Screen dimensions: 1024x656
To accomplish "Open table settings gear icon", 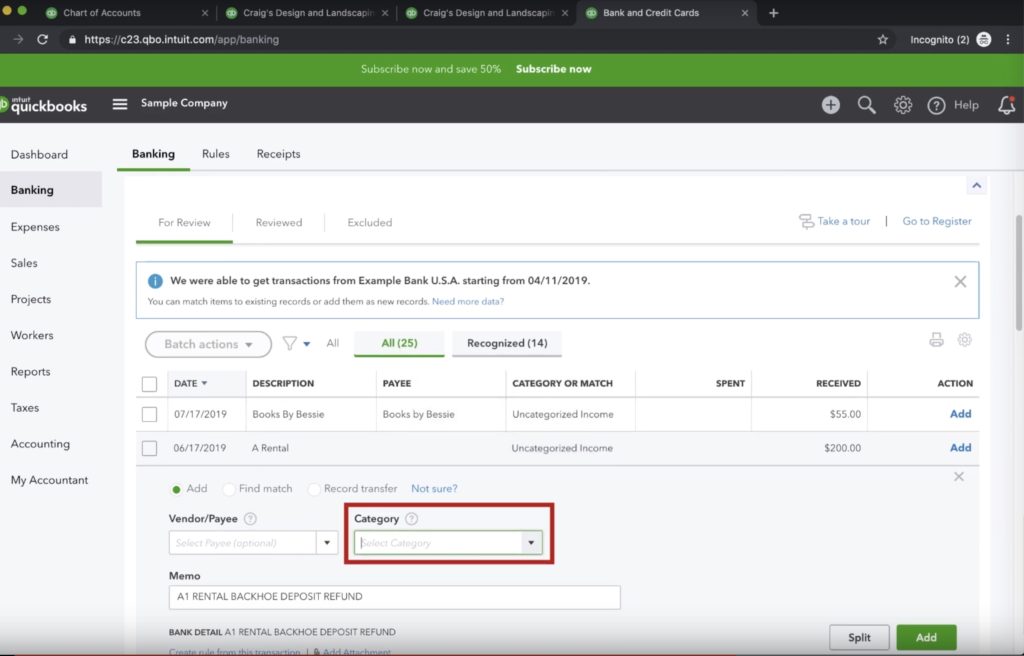I will [x=965, y=340].
